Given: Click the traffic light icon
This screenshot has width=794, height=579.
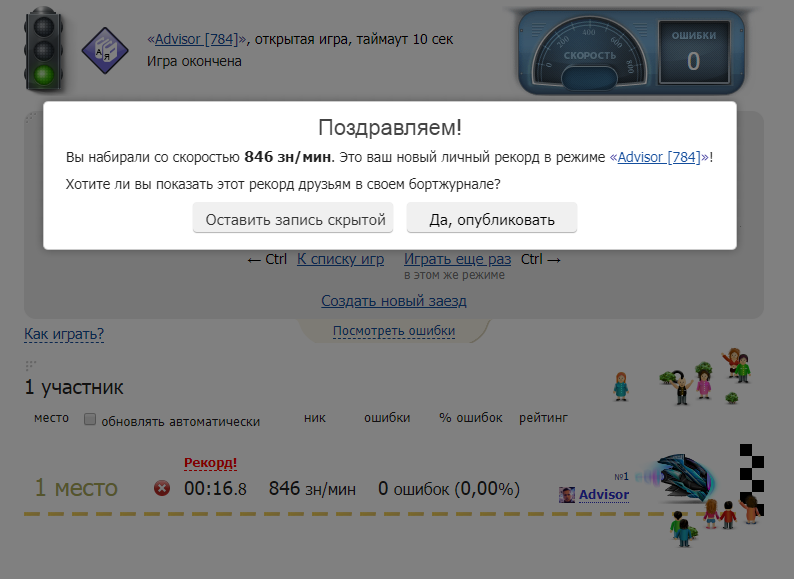Looking at the screenshot, I should click(x=44, y=50).
